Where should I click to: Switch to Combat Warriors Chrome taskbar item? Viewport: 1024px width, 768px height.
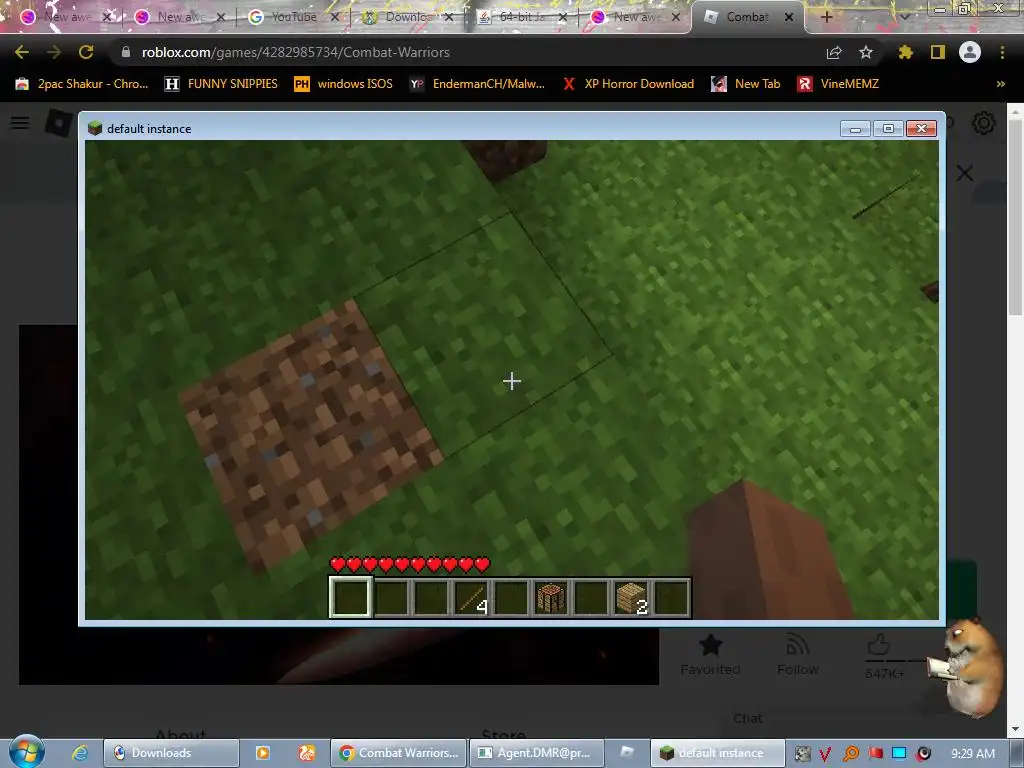(398, 753)
